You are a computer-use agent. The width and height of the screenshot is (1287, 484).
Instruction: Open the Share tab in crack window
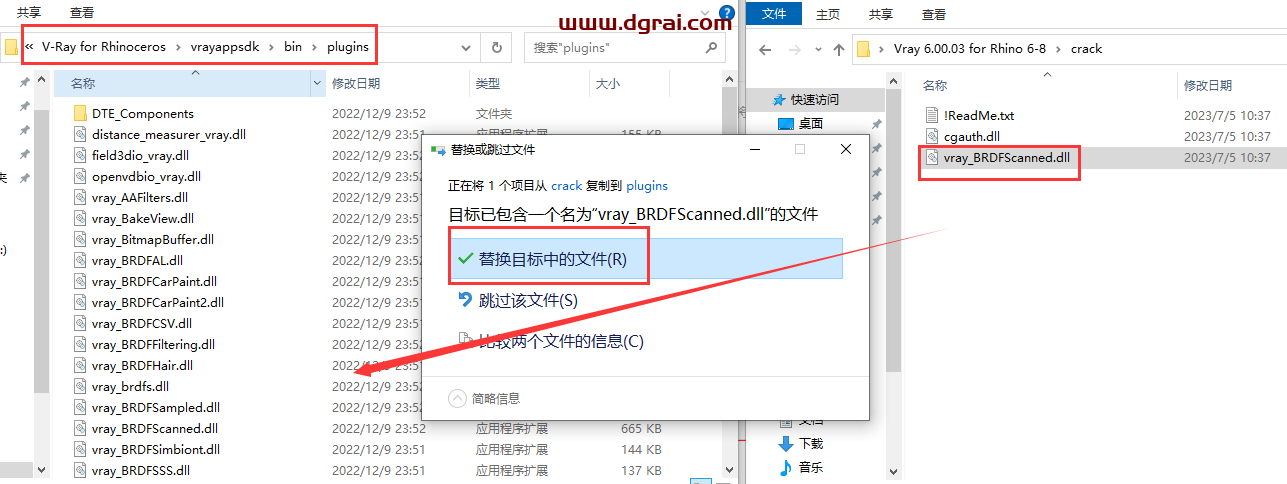click(x=881, y=14)
